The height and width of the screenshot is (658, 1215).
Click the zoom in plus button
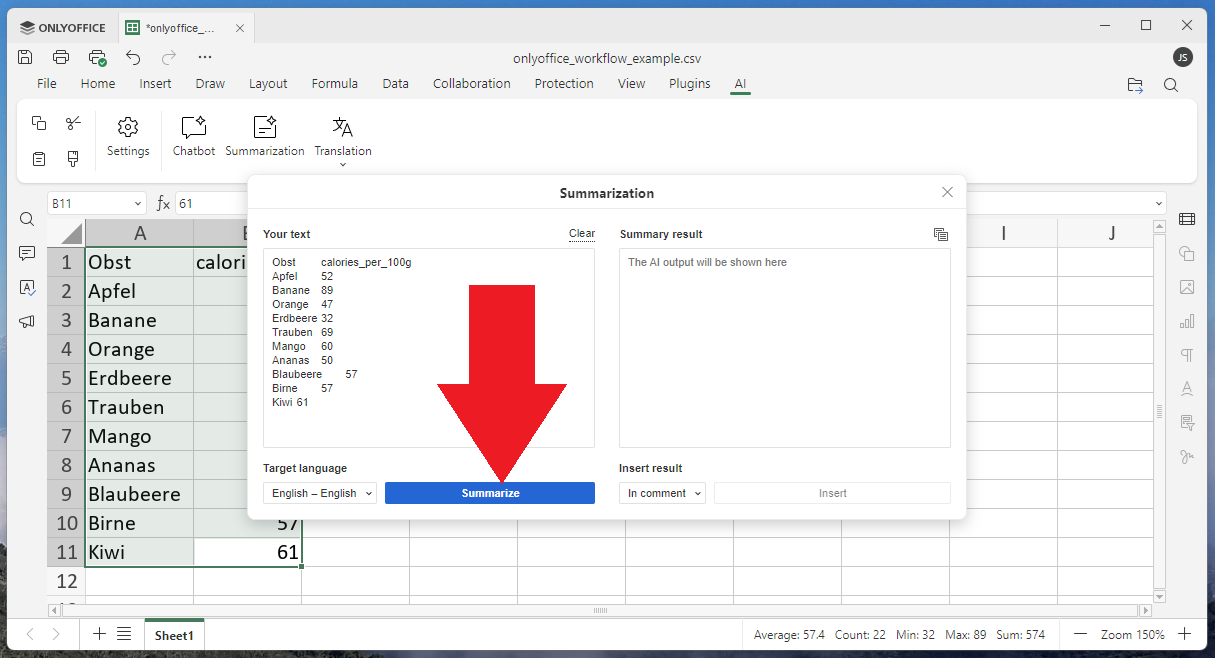(1184, 634)
